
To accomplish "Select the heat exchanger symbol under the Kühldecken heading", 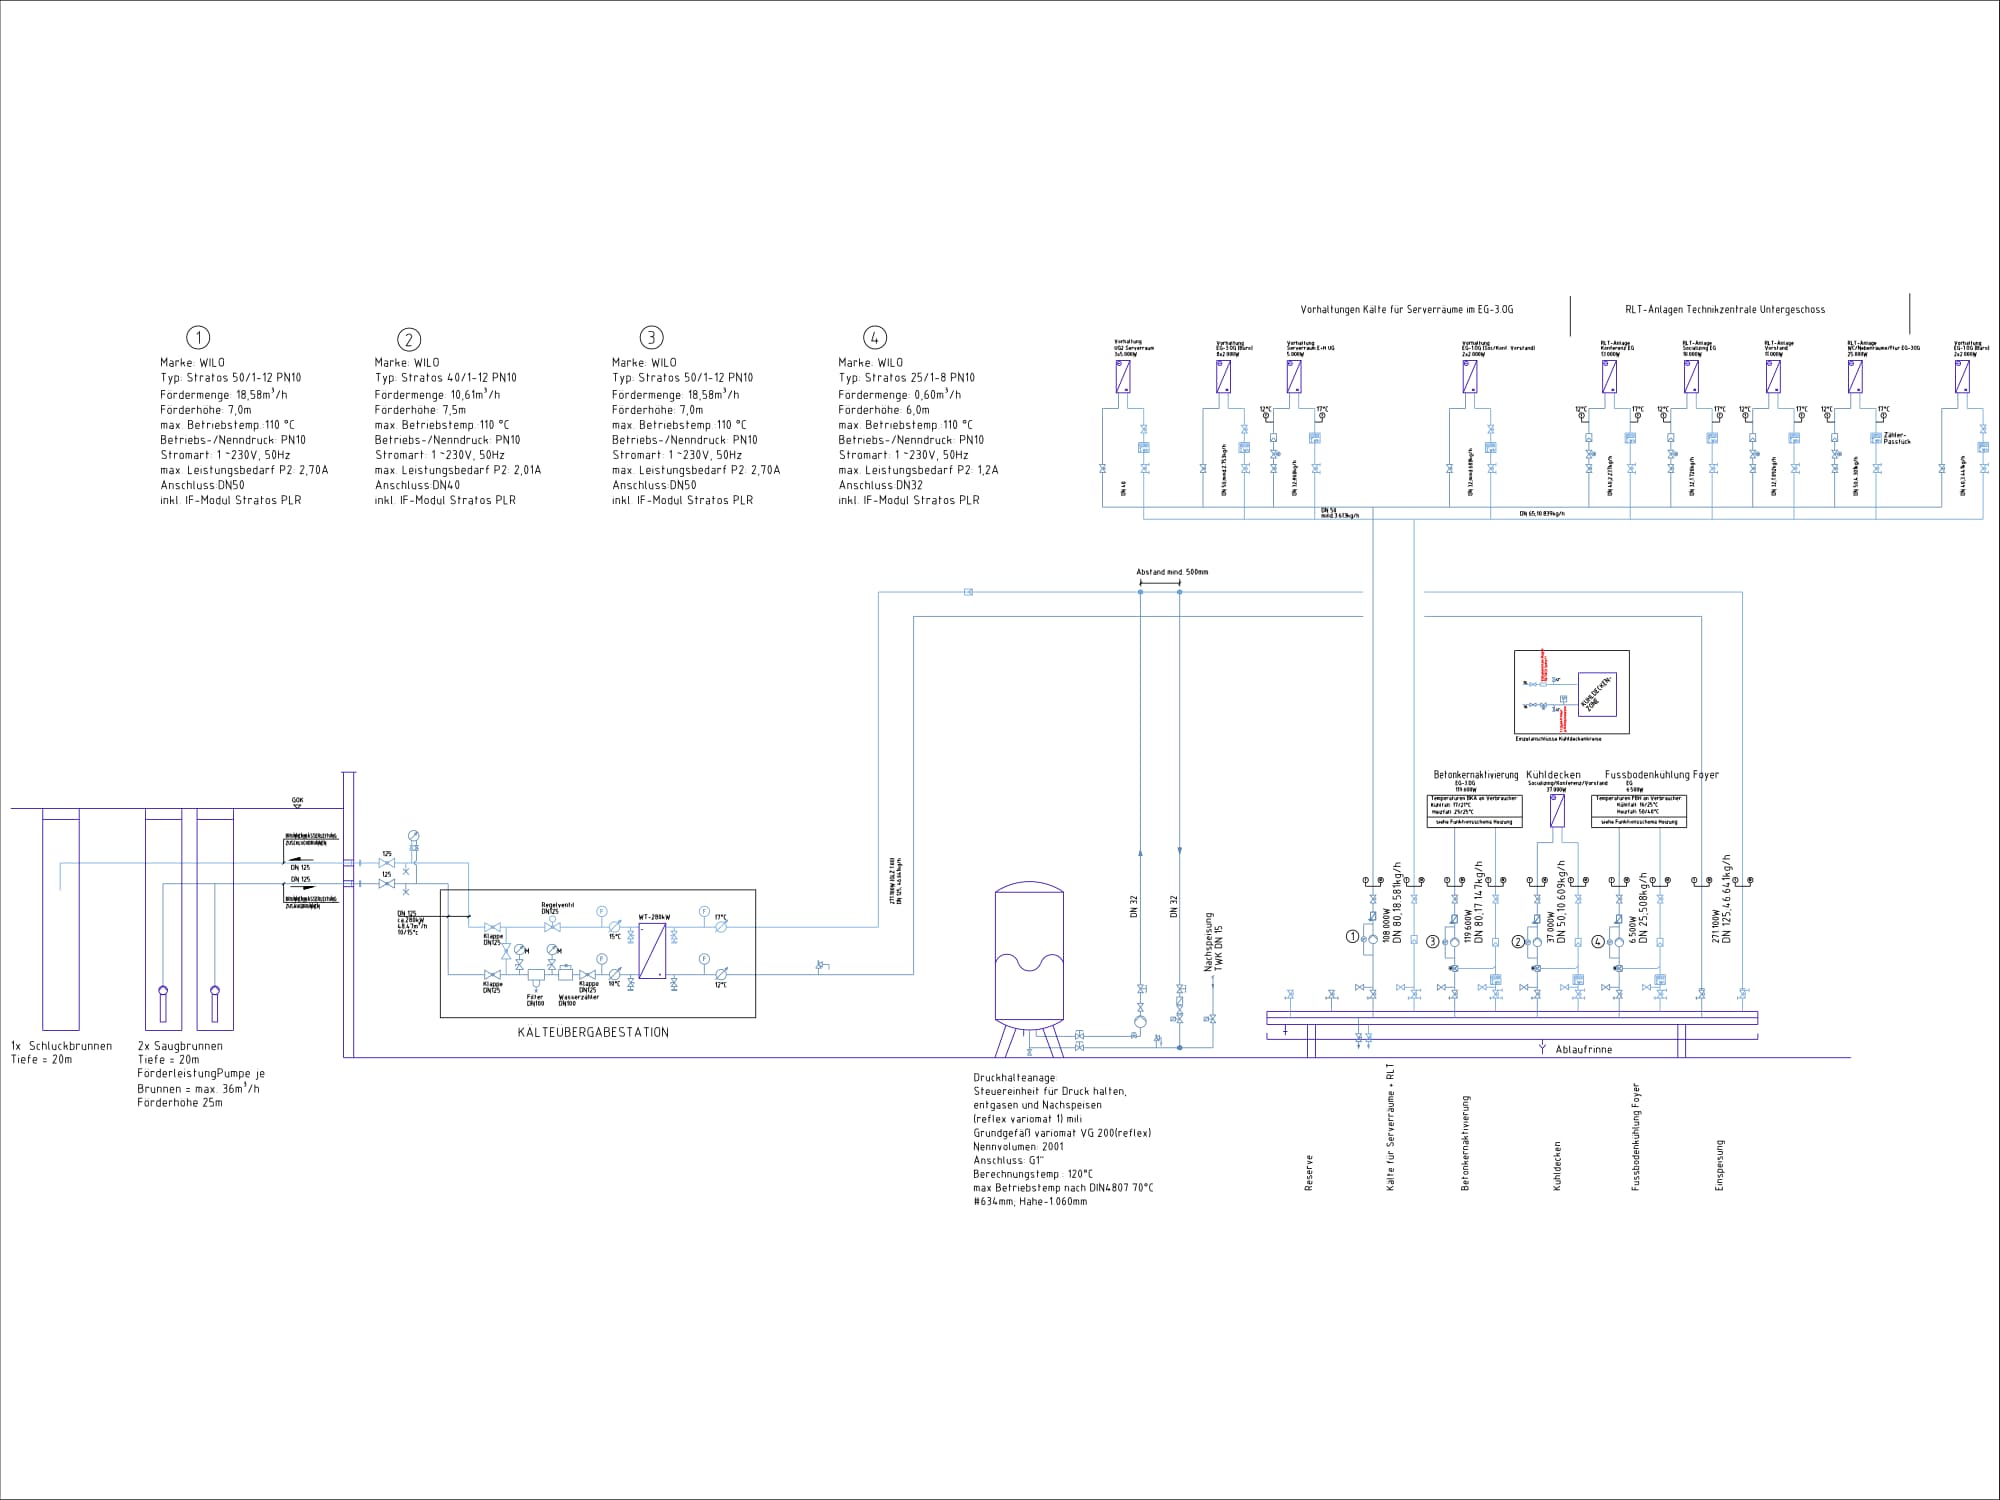I will tap(1557, 811).
